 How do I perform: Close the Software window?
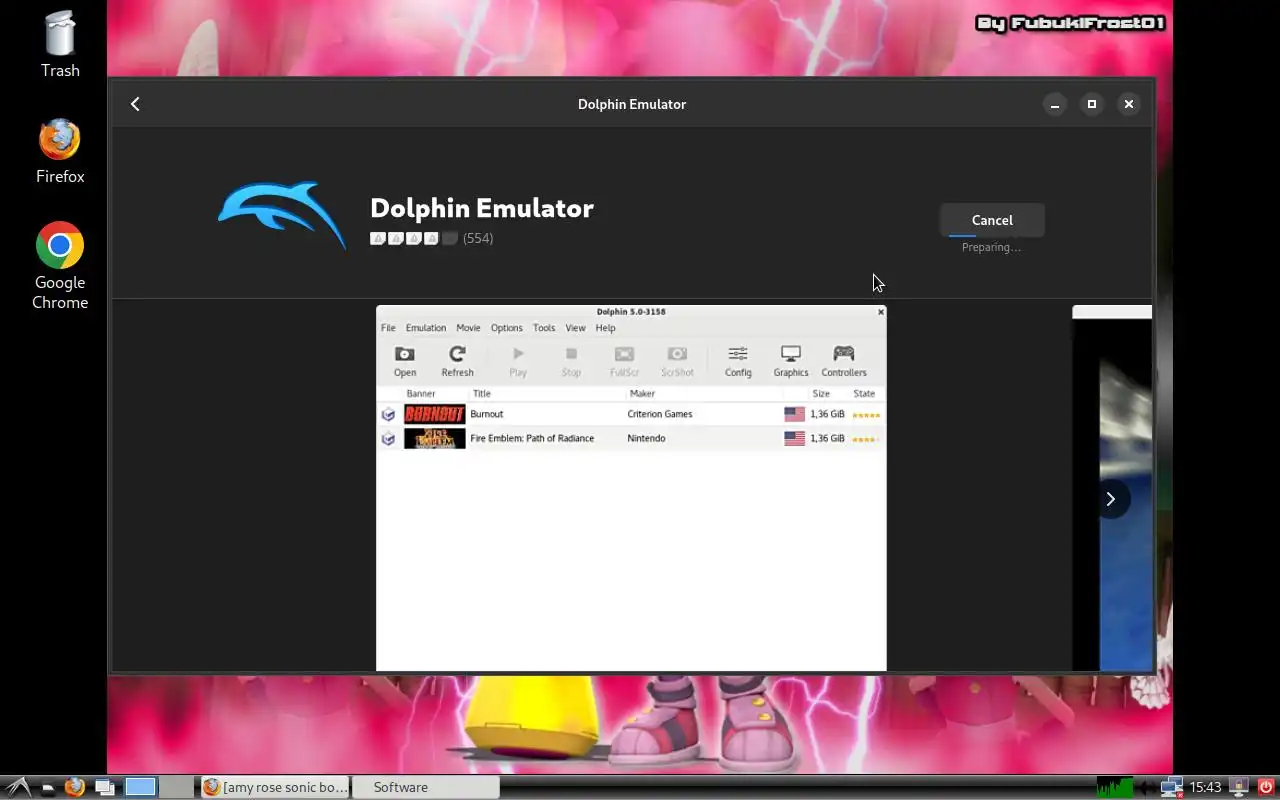(1129, 104)
